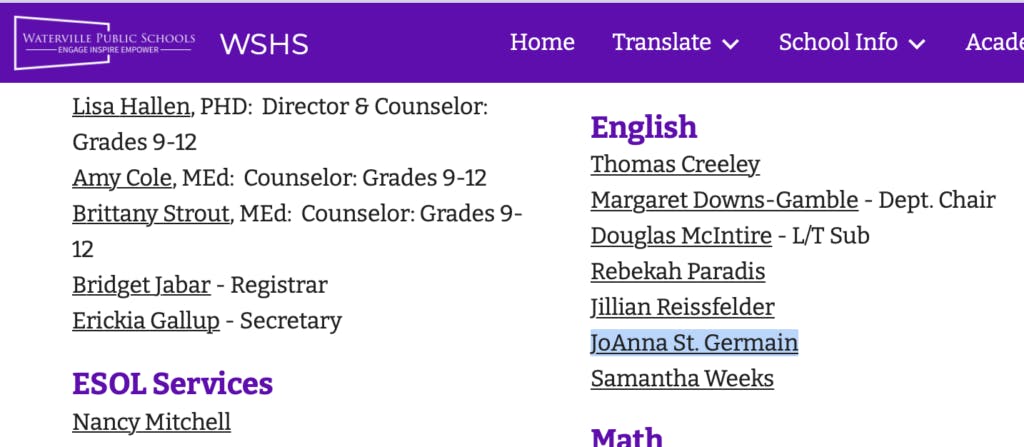Open Thomas Creeley's English teacher link
Screen dimensions: 1024x447
coord(675,164)
